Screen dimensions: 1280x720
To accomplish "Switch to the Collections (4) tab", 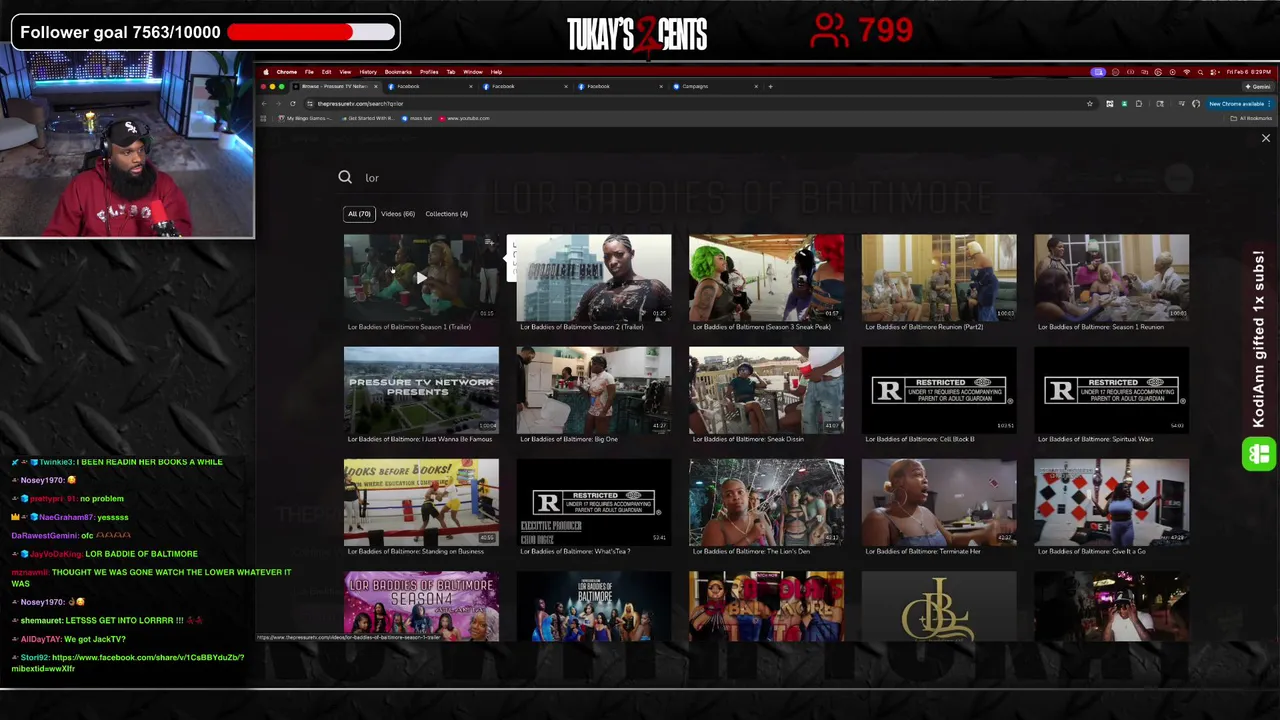I will click(446, 213).
